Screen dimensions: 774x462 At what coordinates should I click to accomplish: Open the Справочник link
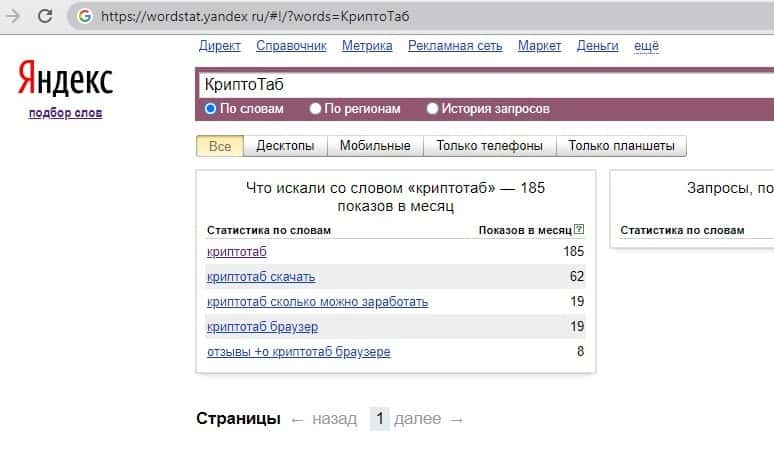click(x=291, y=46)
